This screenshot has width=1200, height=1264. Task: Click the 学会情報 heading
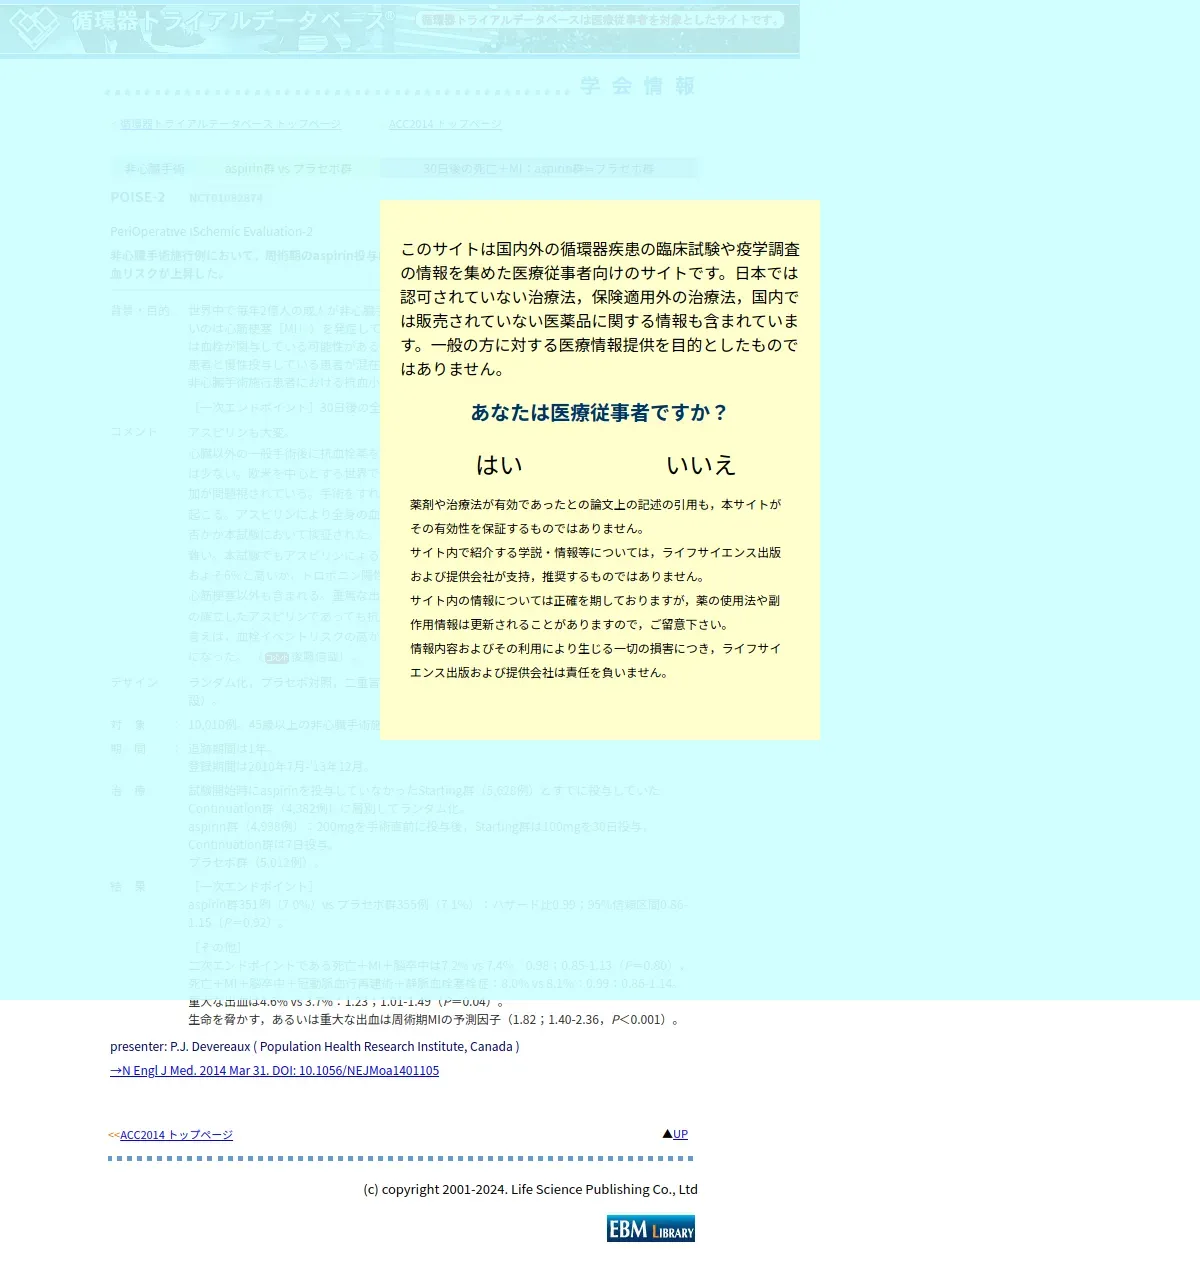point(637,86)
